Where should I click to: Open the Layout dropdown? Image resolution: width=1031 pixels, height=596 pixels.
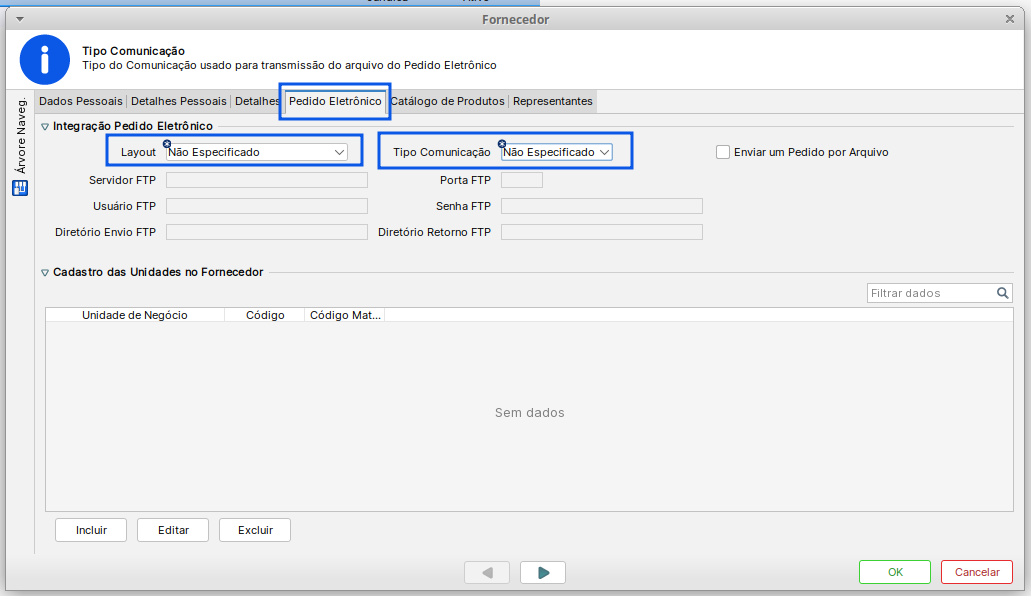257,152
